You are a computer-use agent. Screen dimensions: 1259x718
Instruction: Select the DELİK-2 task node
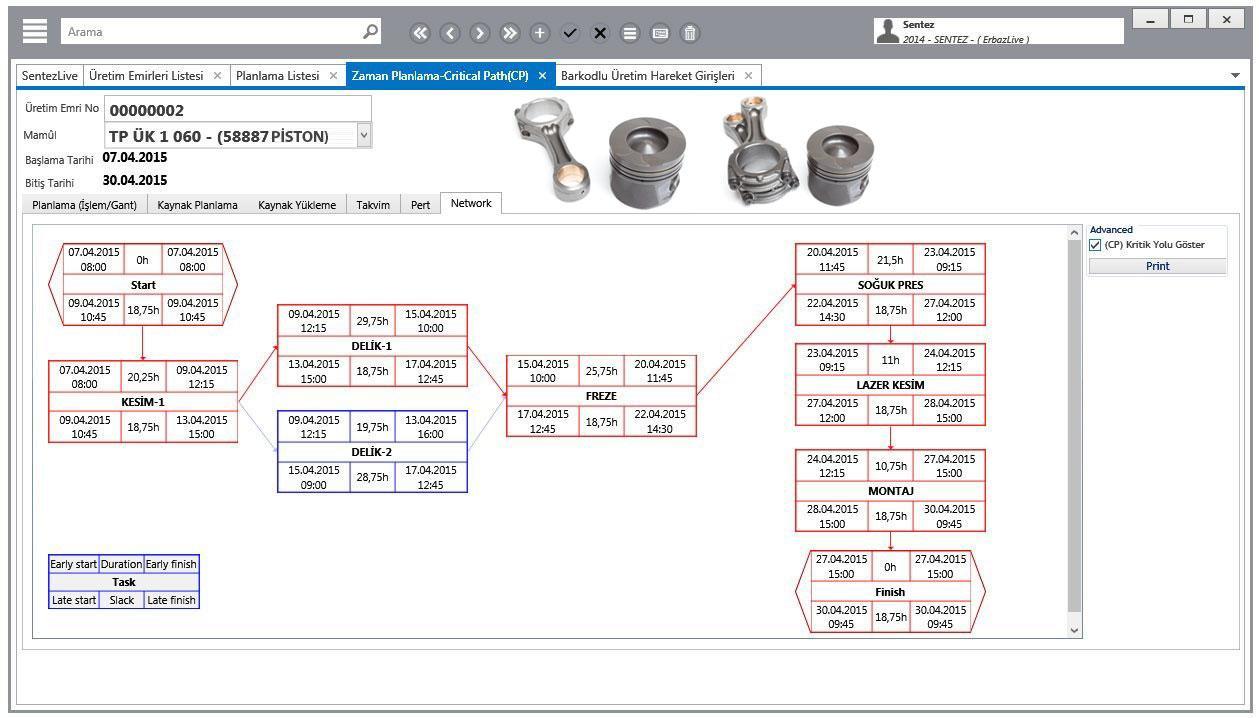(x=372, y=452)
